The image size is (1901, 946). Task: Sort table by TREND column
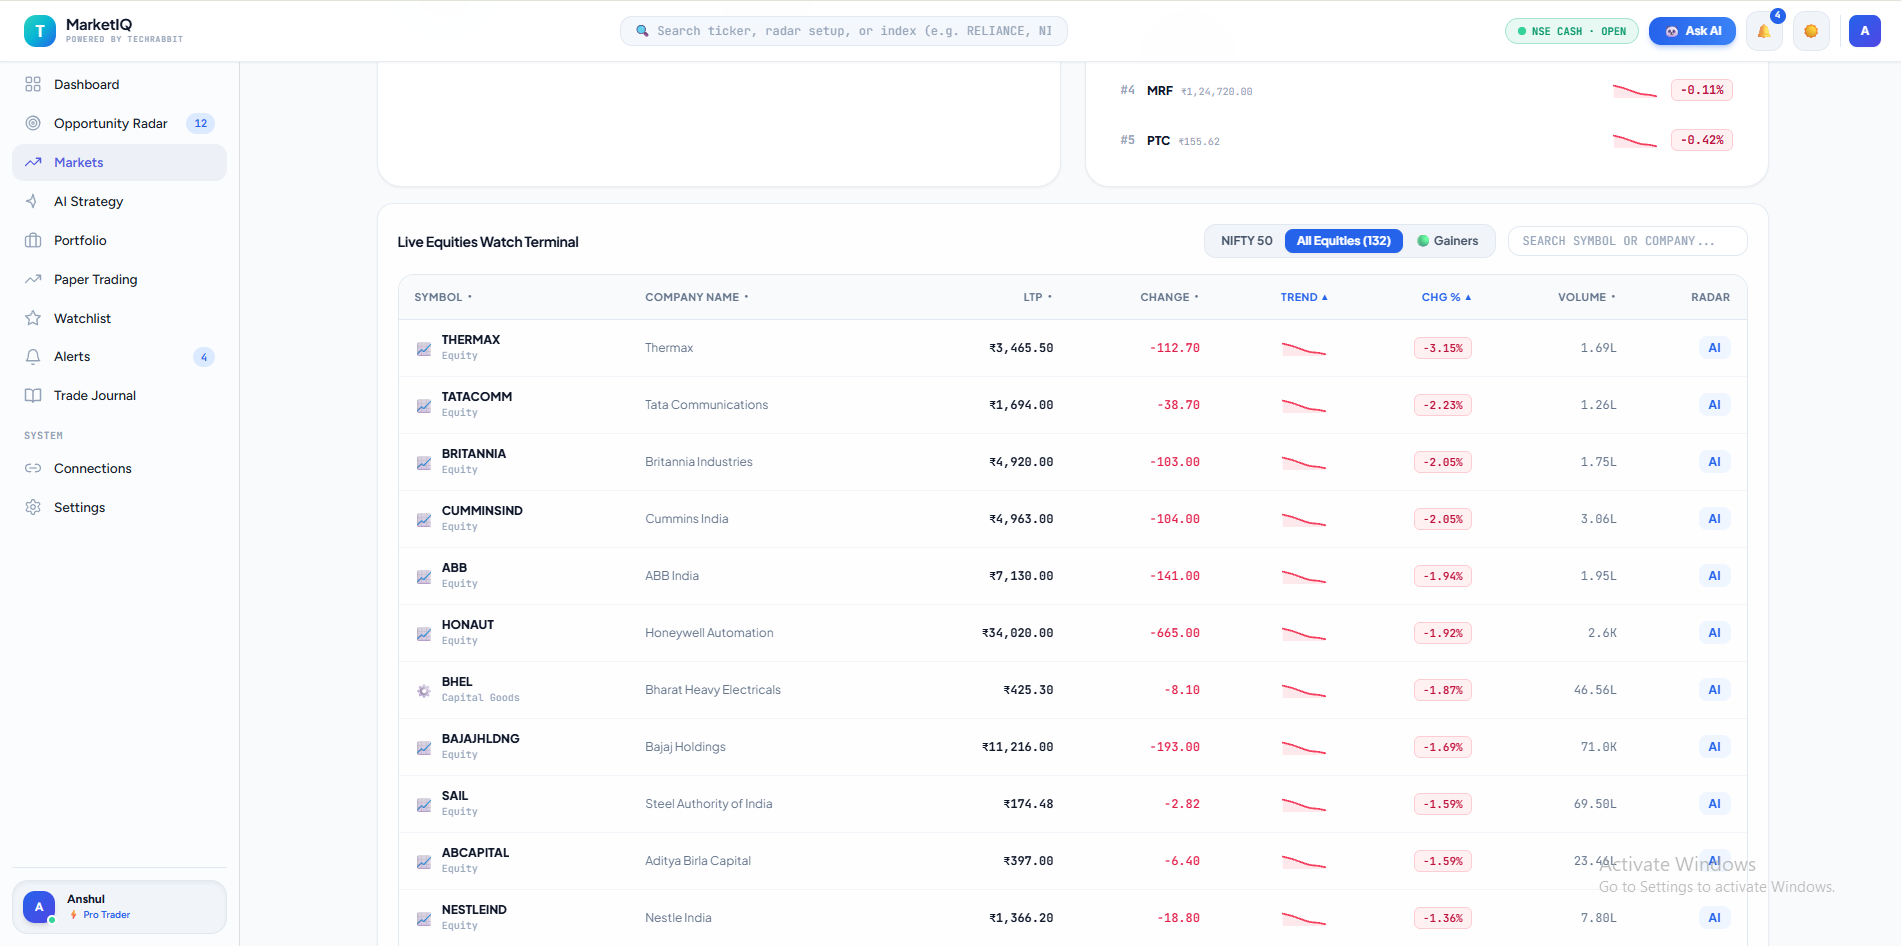[x=1304, y=298]
